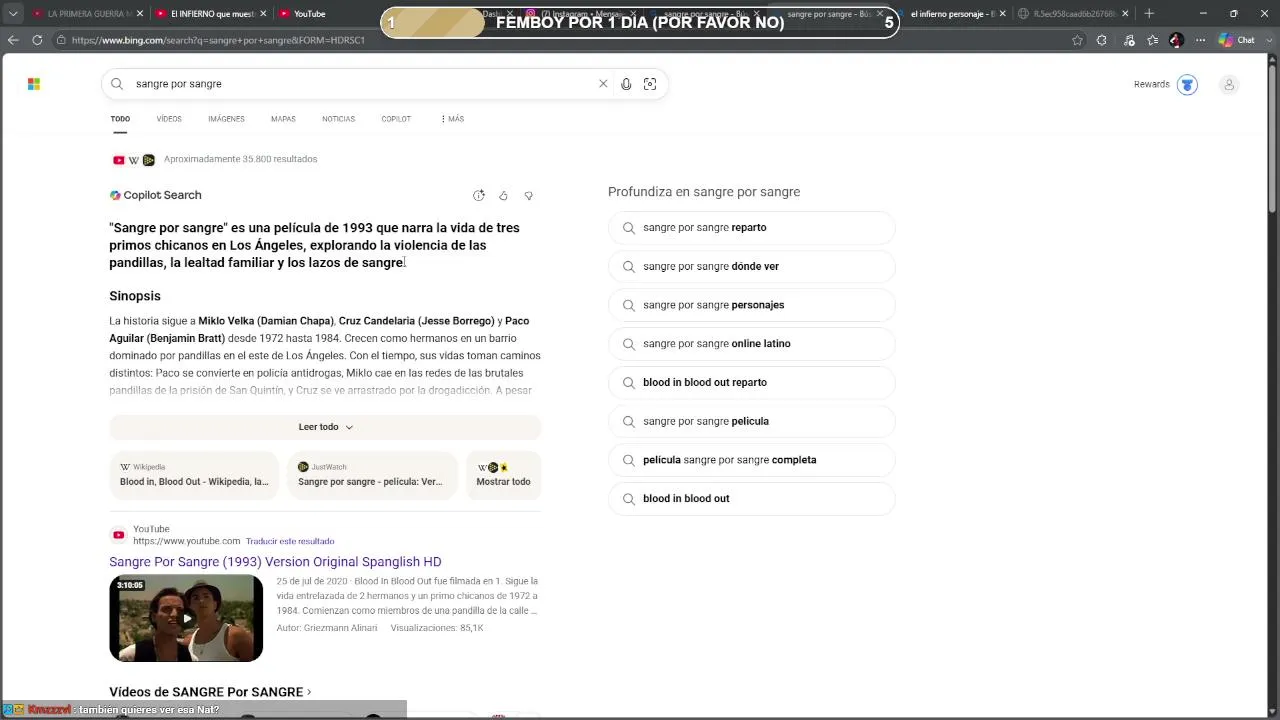Open browser extensions puzzle icon
Screen dimensions: 1280x720
tap(1102, 40)
